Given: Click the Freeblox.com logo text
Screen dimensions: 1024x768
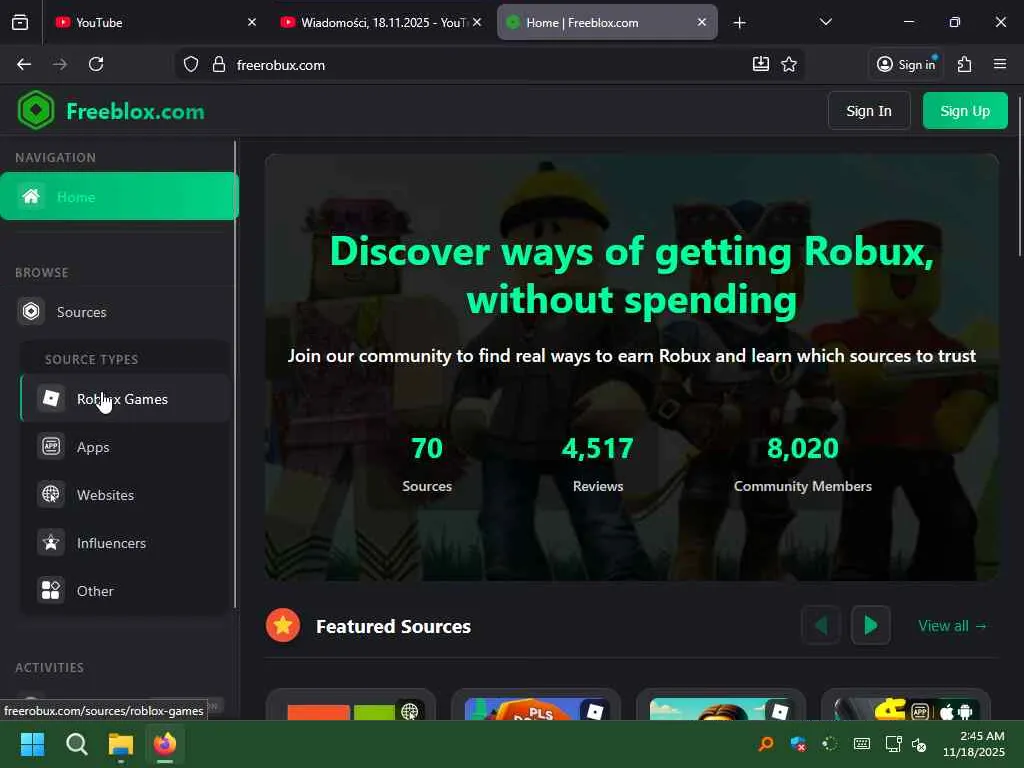Looking at the screenshot, I should (135, 111).
